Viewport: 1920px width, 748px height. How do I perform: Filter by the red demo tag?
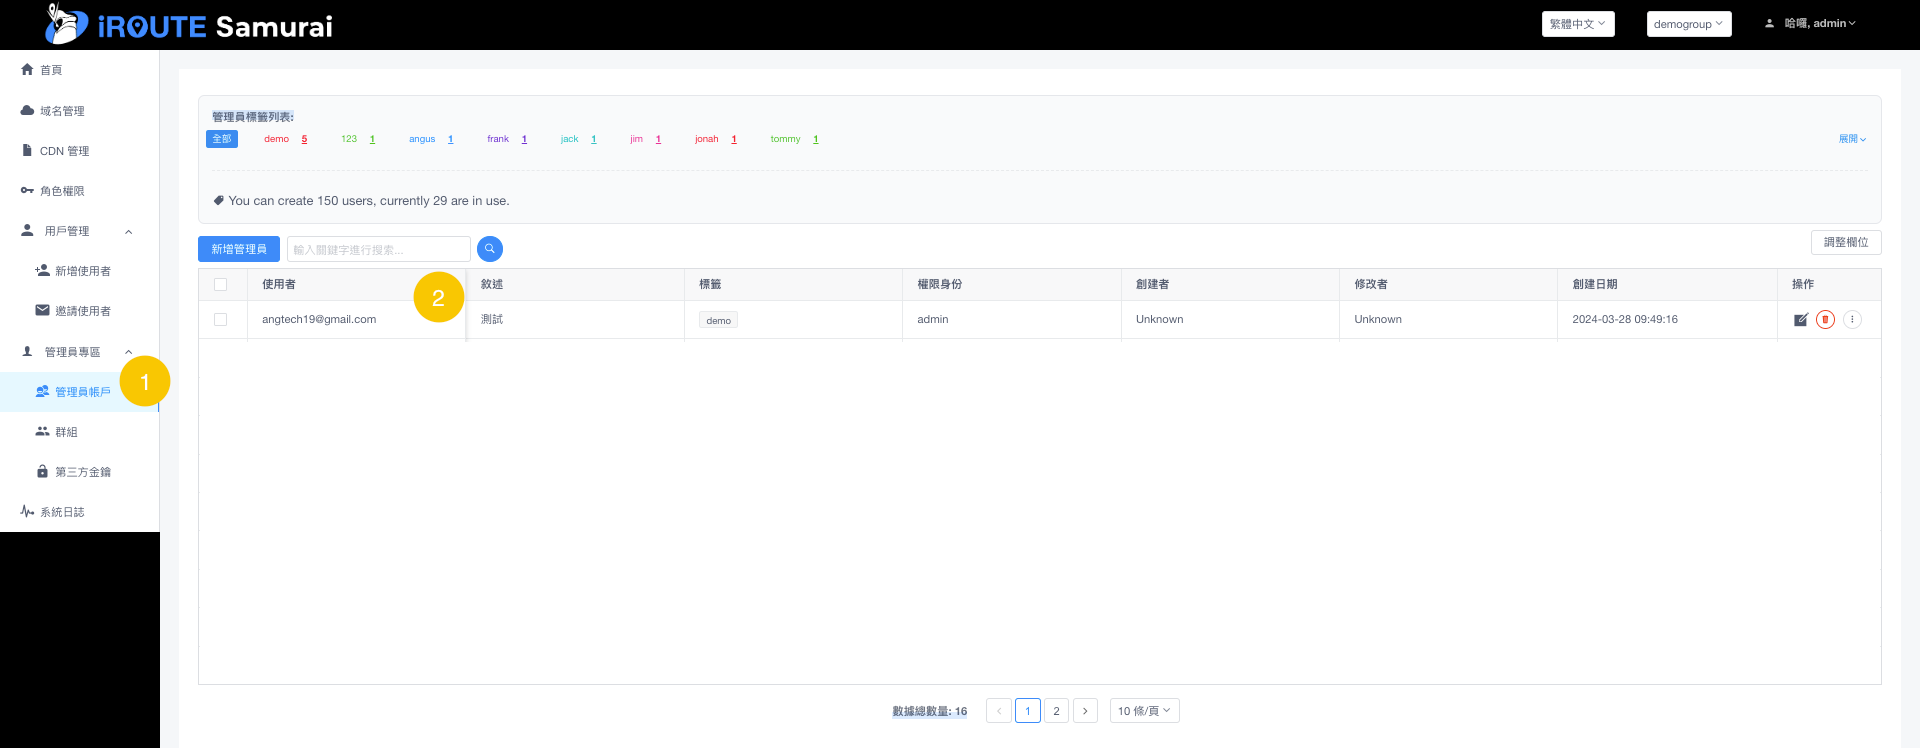pos(277,139)
